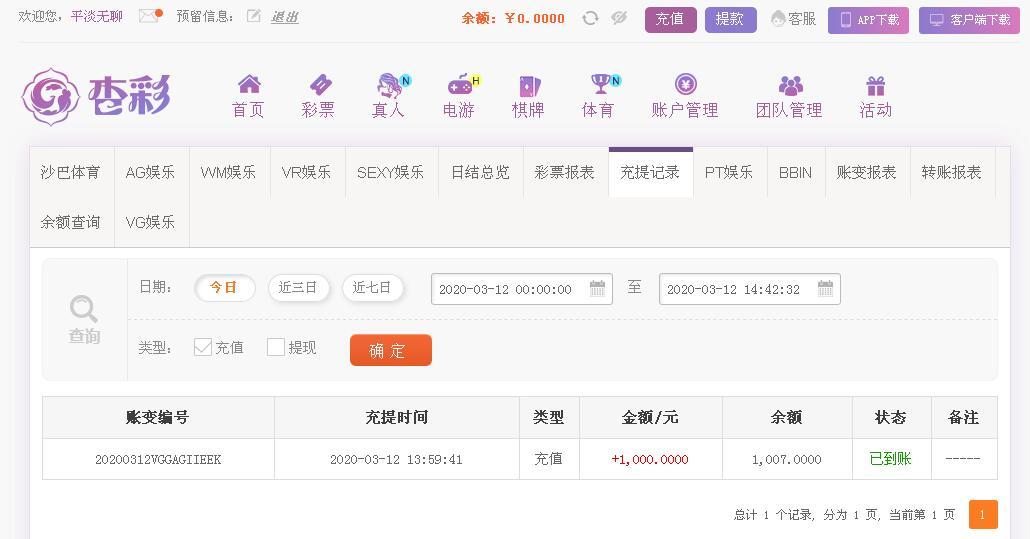
Task: Switch to 账变报表 tab
Action: (867, 173)
